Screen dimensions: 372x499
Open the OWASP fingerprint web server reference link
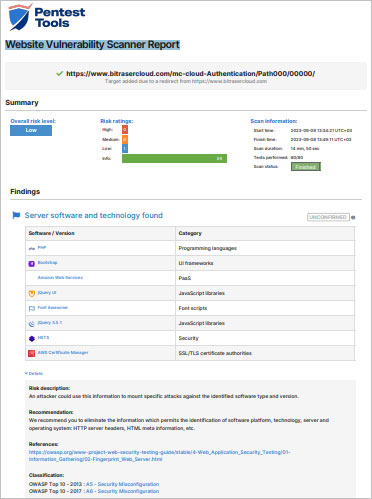coord(159,456)
